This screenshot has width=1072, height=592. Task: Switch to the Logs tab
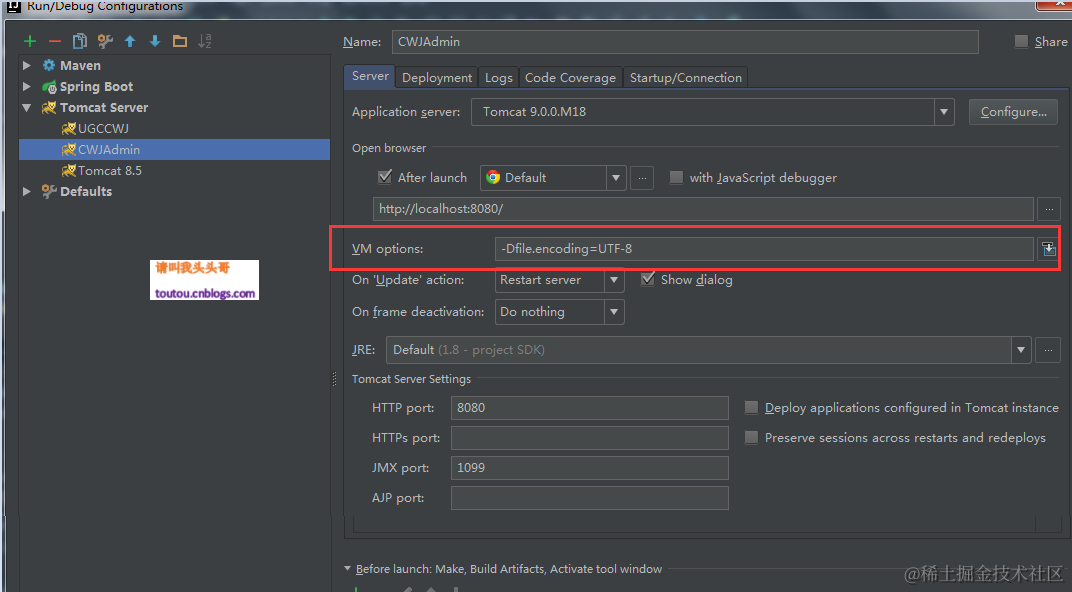point(498,78)
